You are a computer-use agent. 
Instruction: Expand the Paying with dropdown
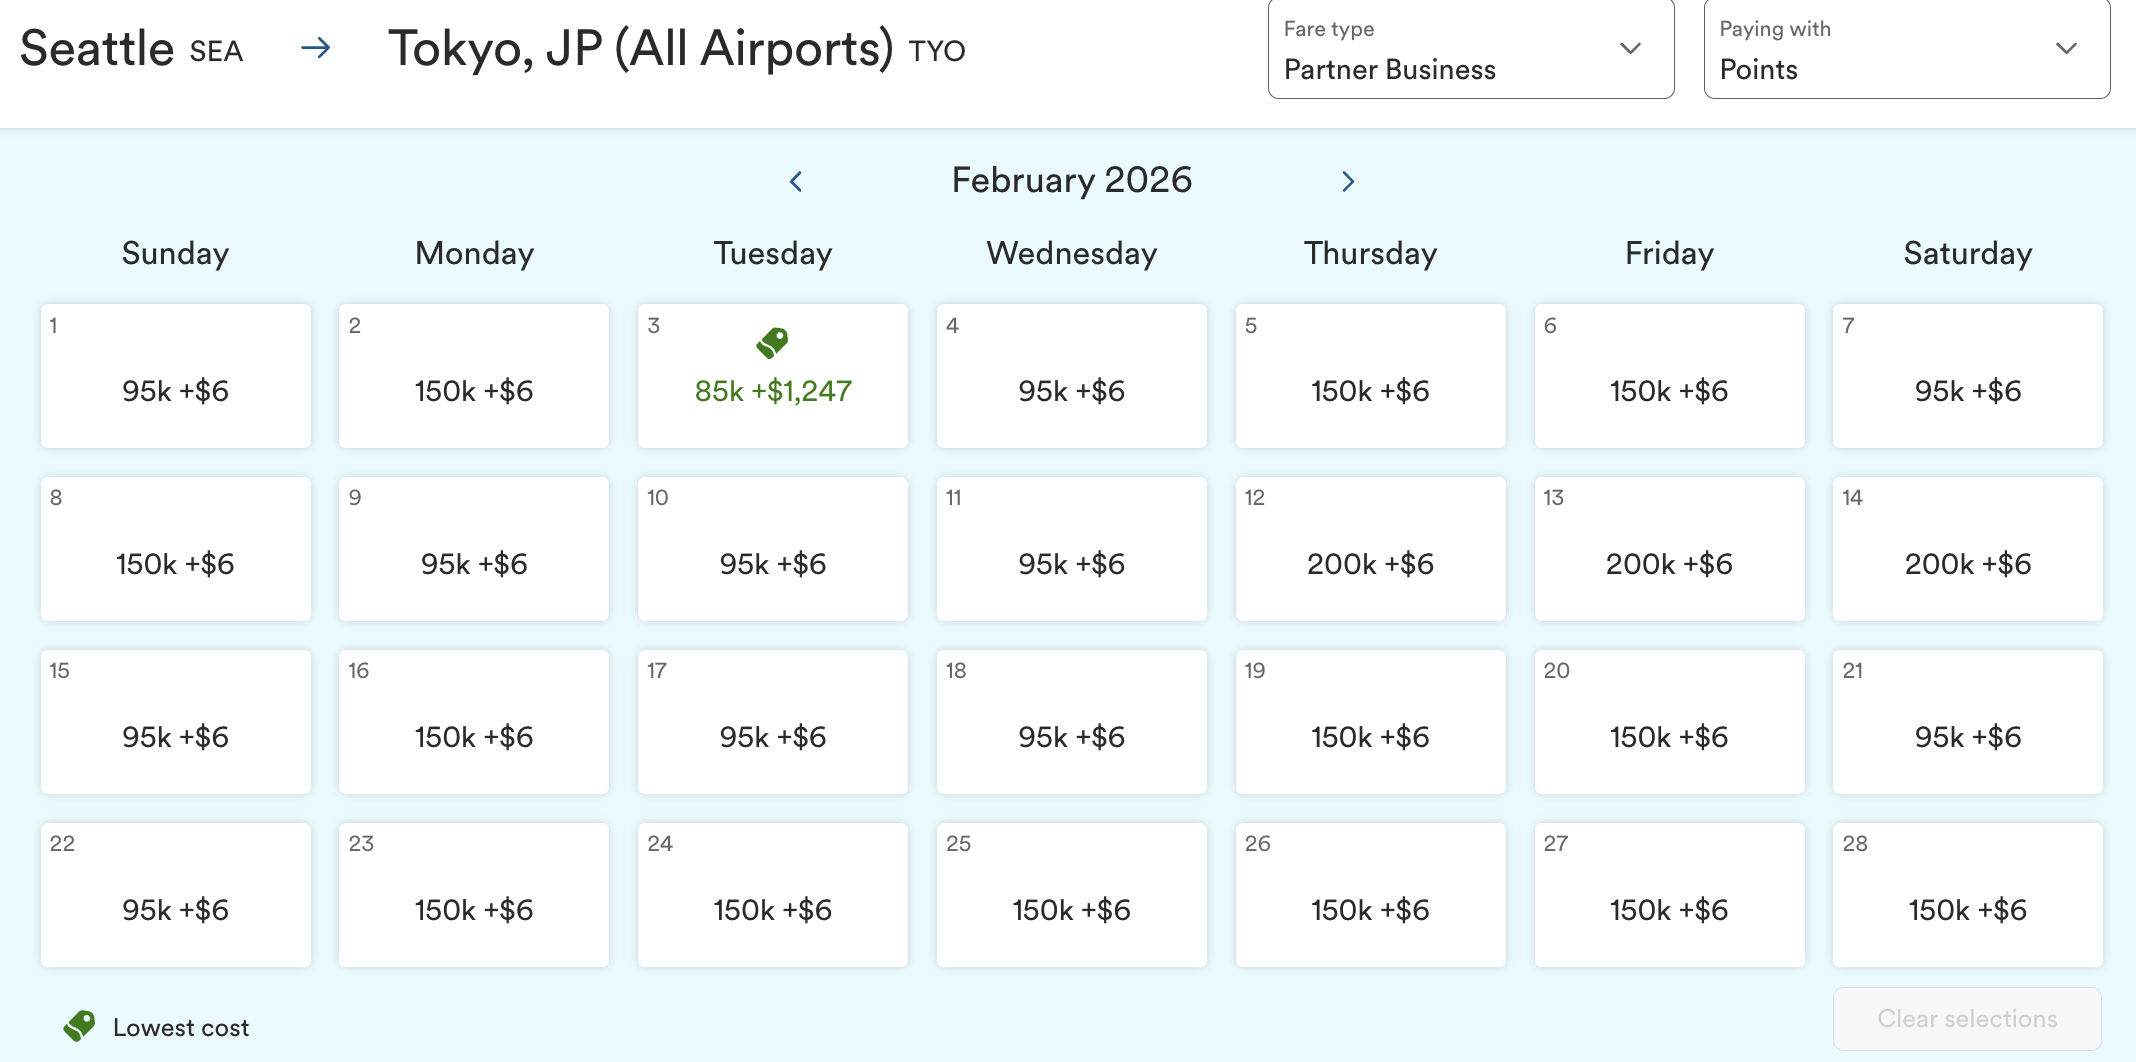point(1906,49)
